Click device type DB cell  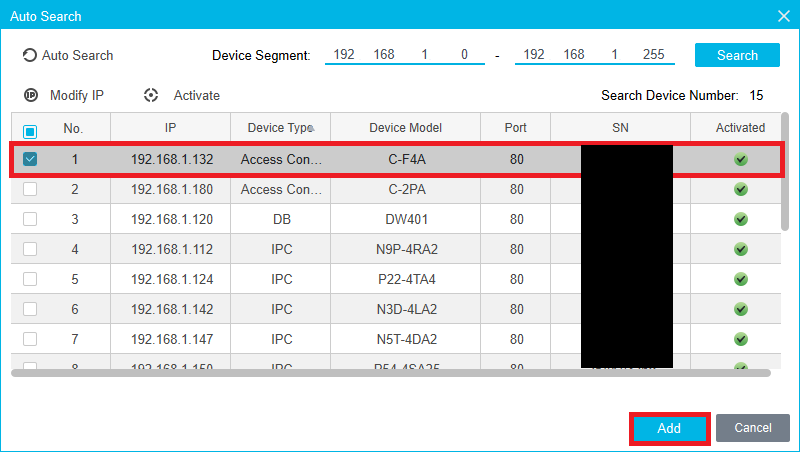(x=282, y=219)
